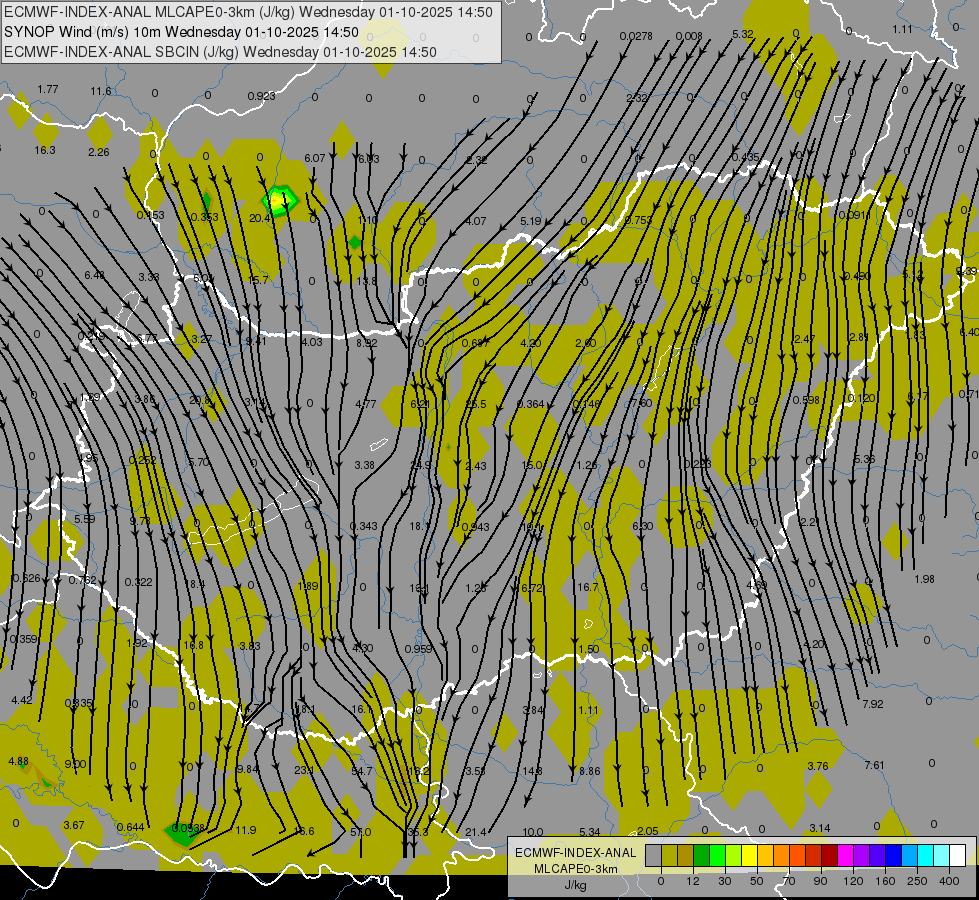Click the map value 11.6
The width and height of the screenshot is (979, 900).
point(101,91)
